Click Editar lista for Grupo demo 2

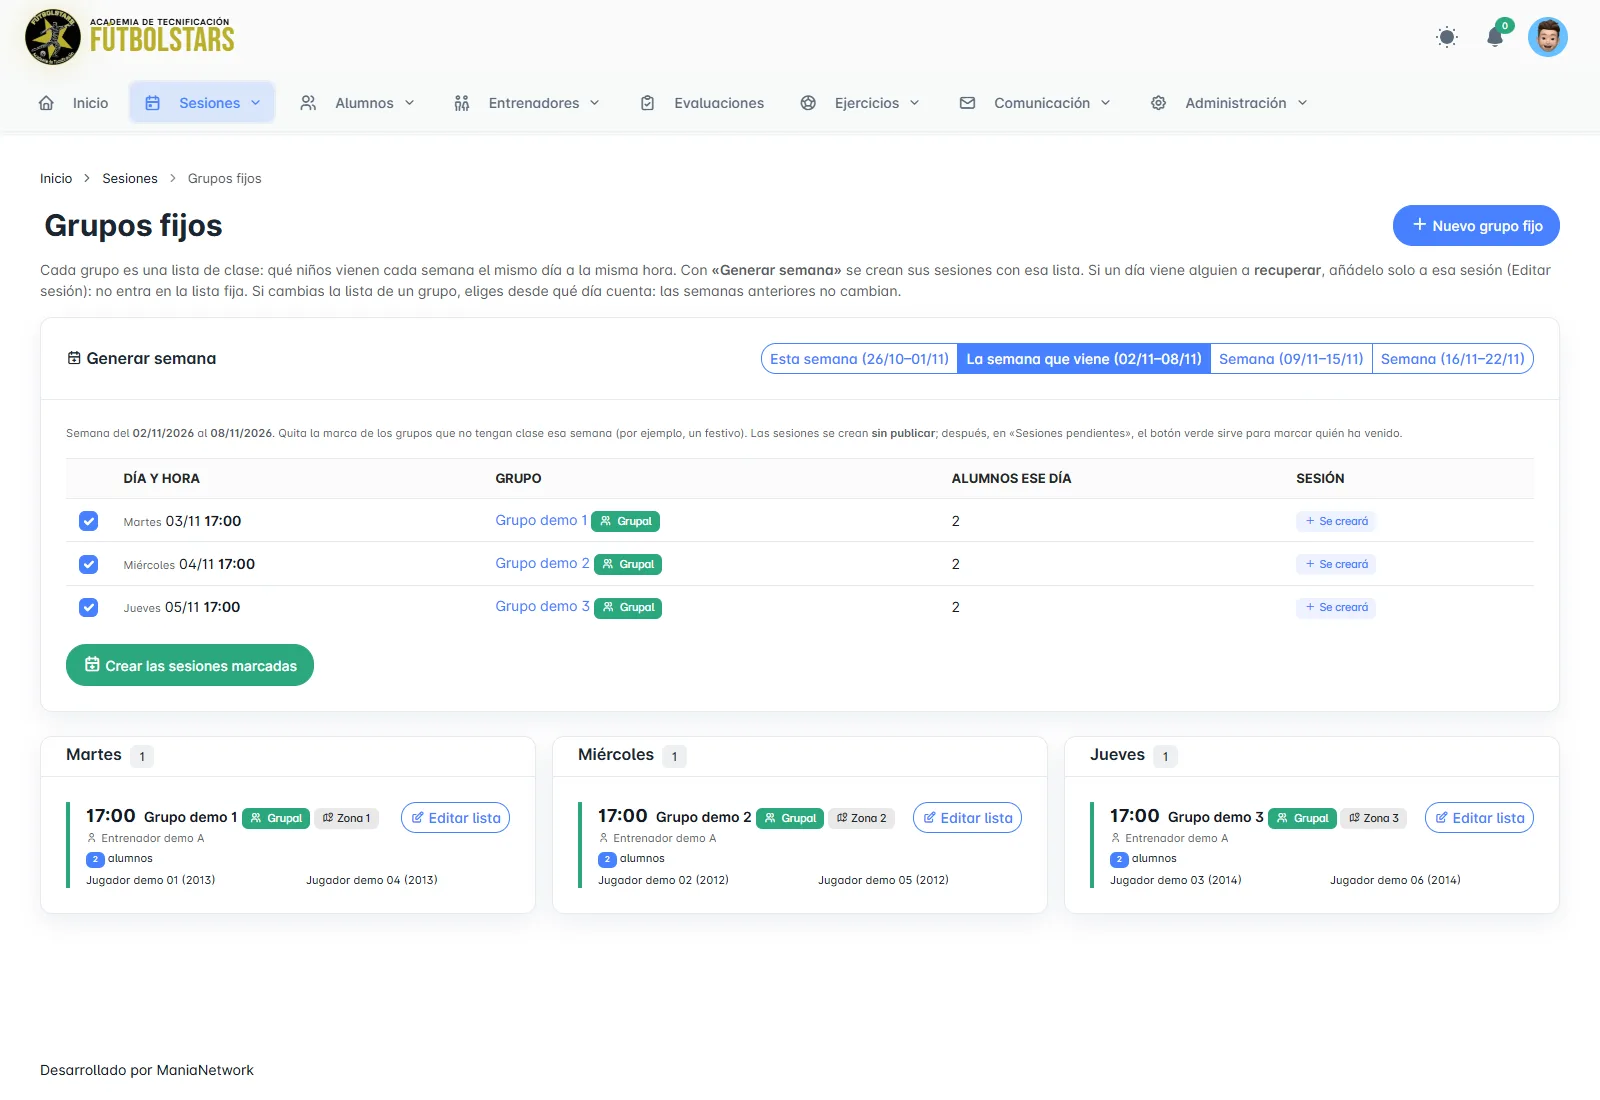(x=968, y=818)
